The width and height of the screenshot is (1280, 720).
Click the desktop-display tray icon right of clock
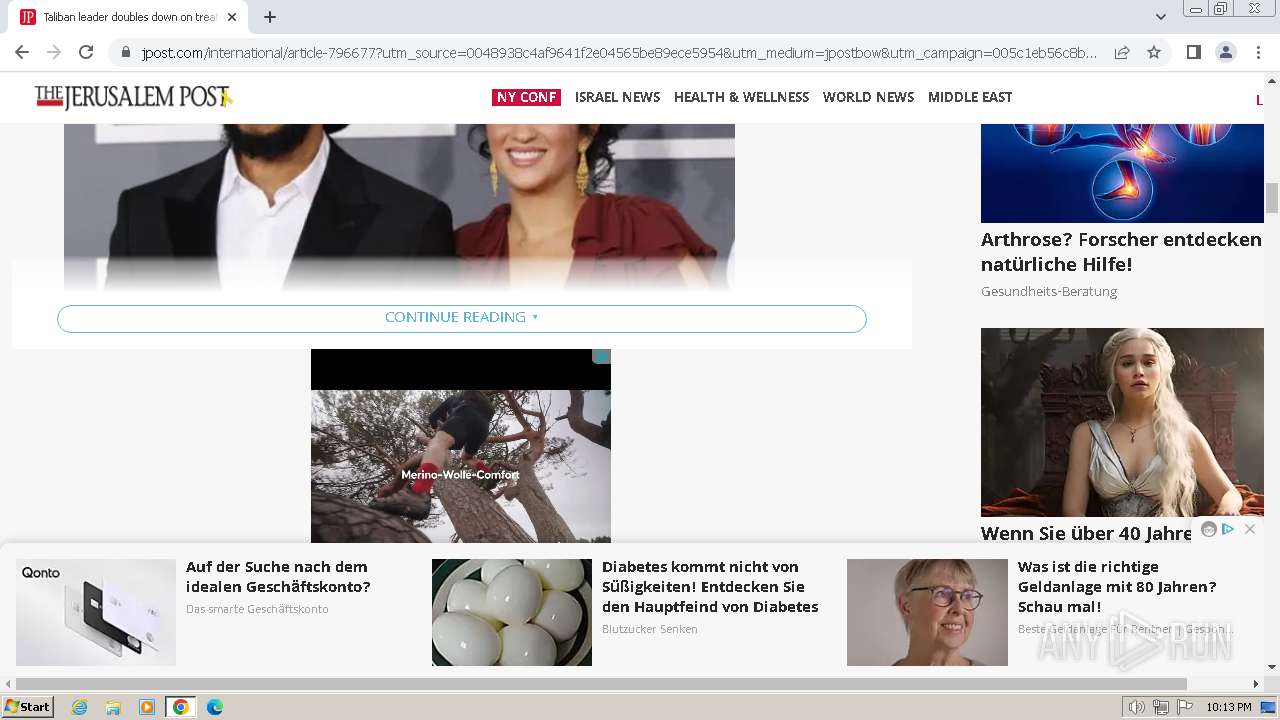[x=1268, y=707]
